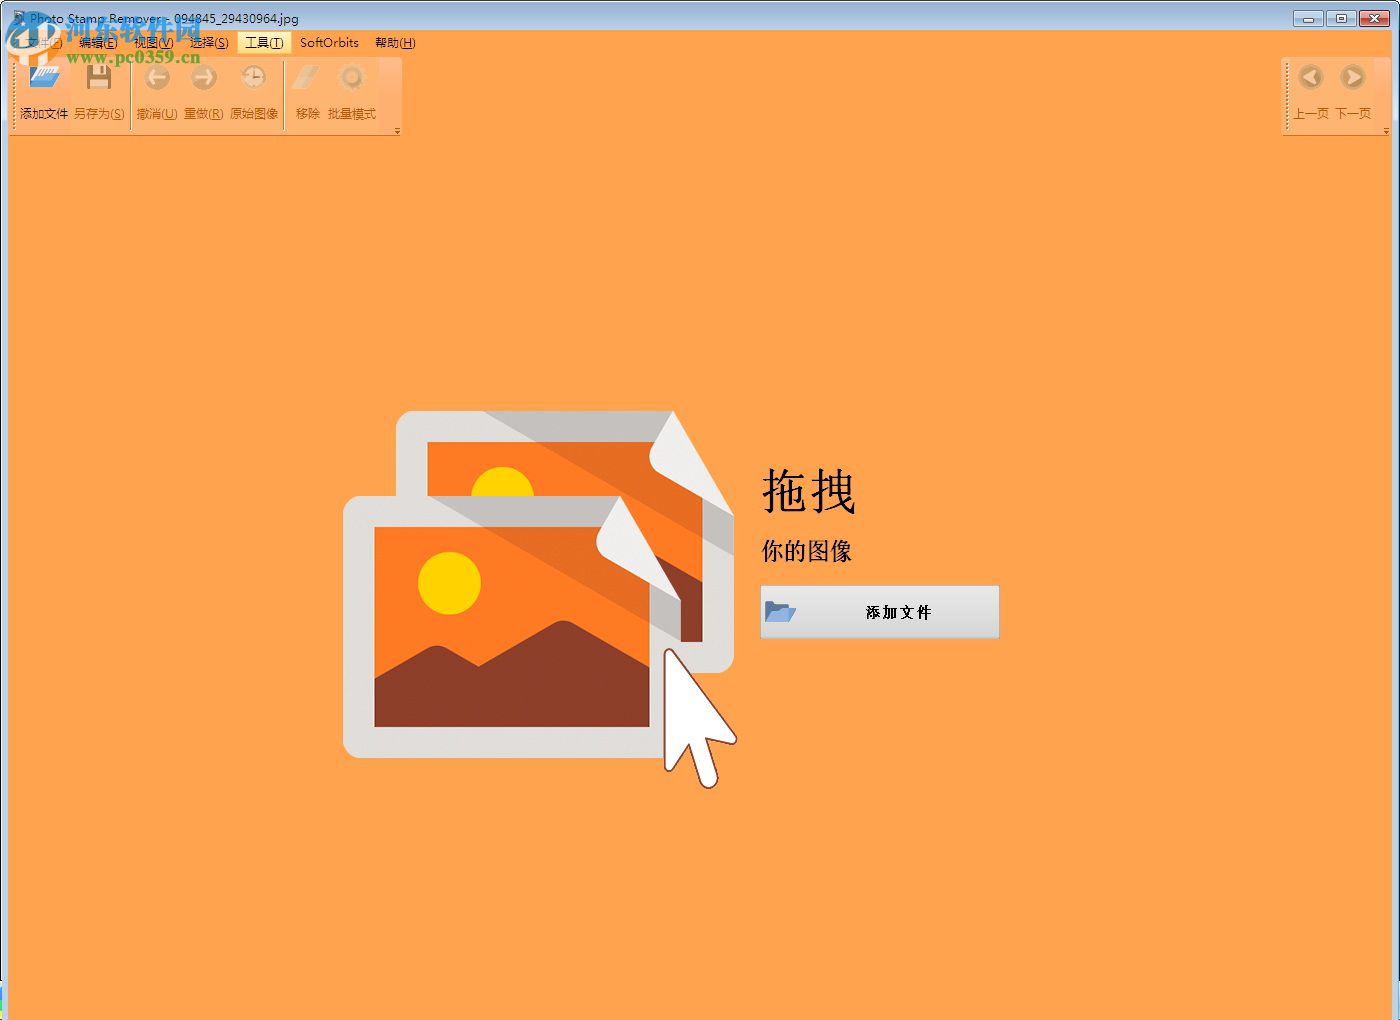The height and width of the screenshot is (1020, 1400).
Task: Open the SoftOrbits menu
Action: pyautogui.click(x=328, y=43)
